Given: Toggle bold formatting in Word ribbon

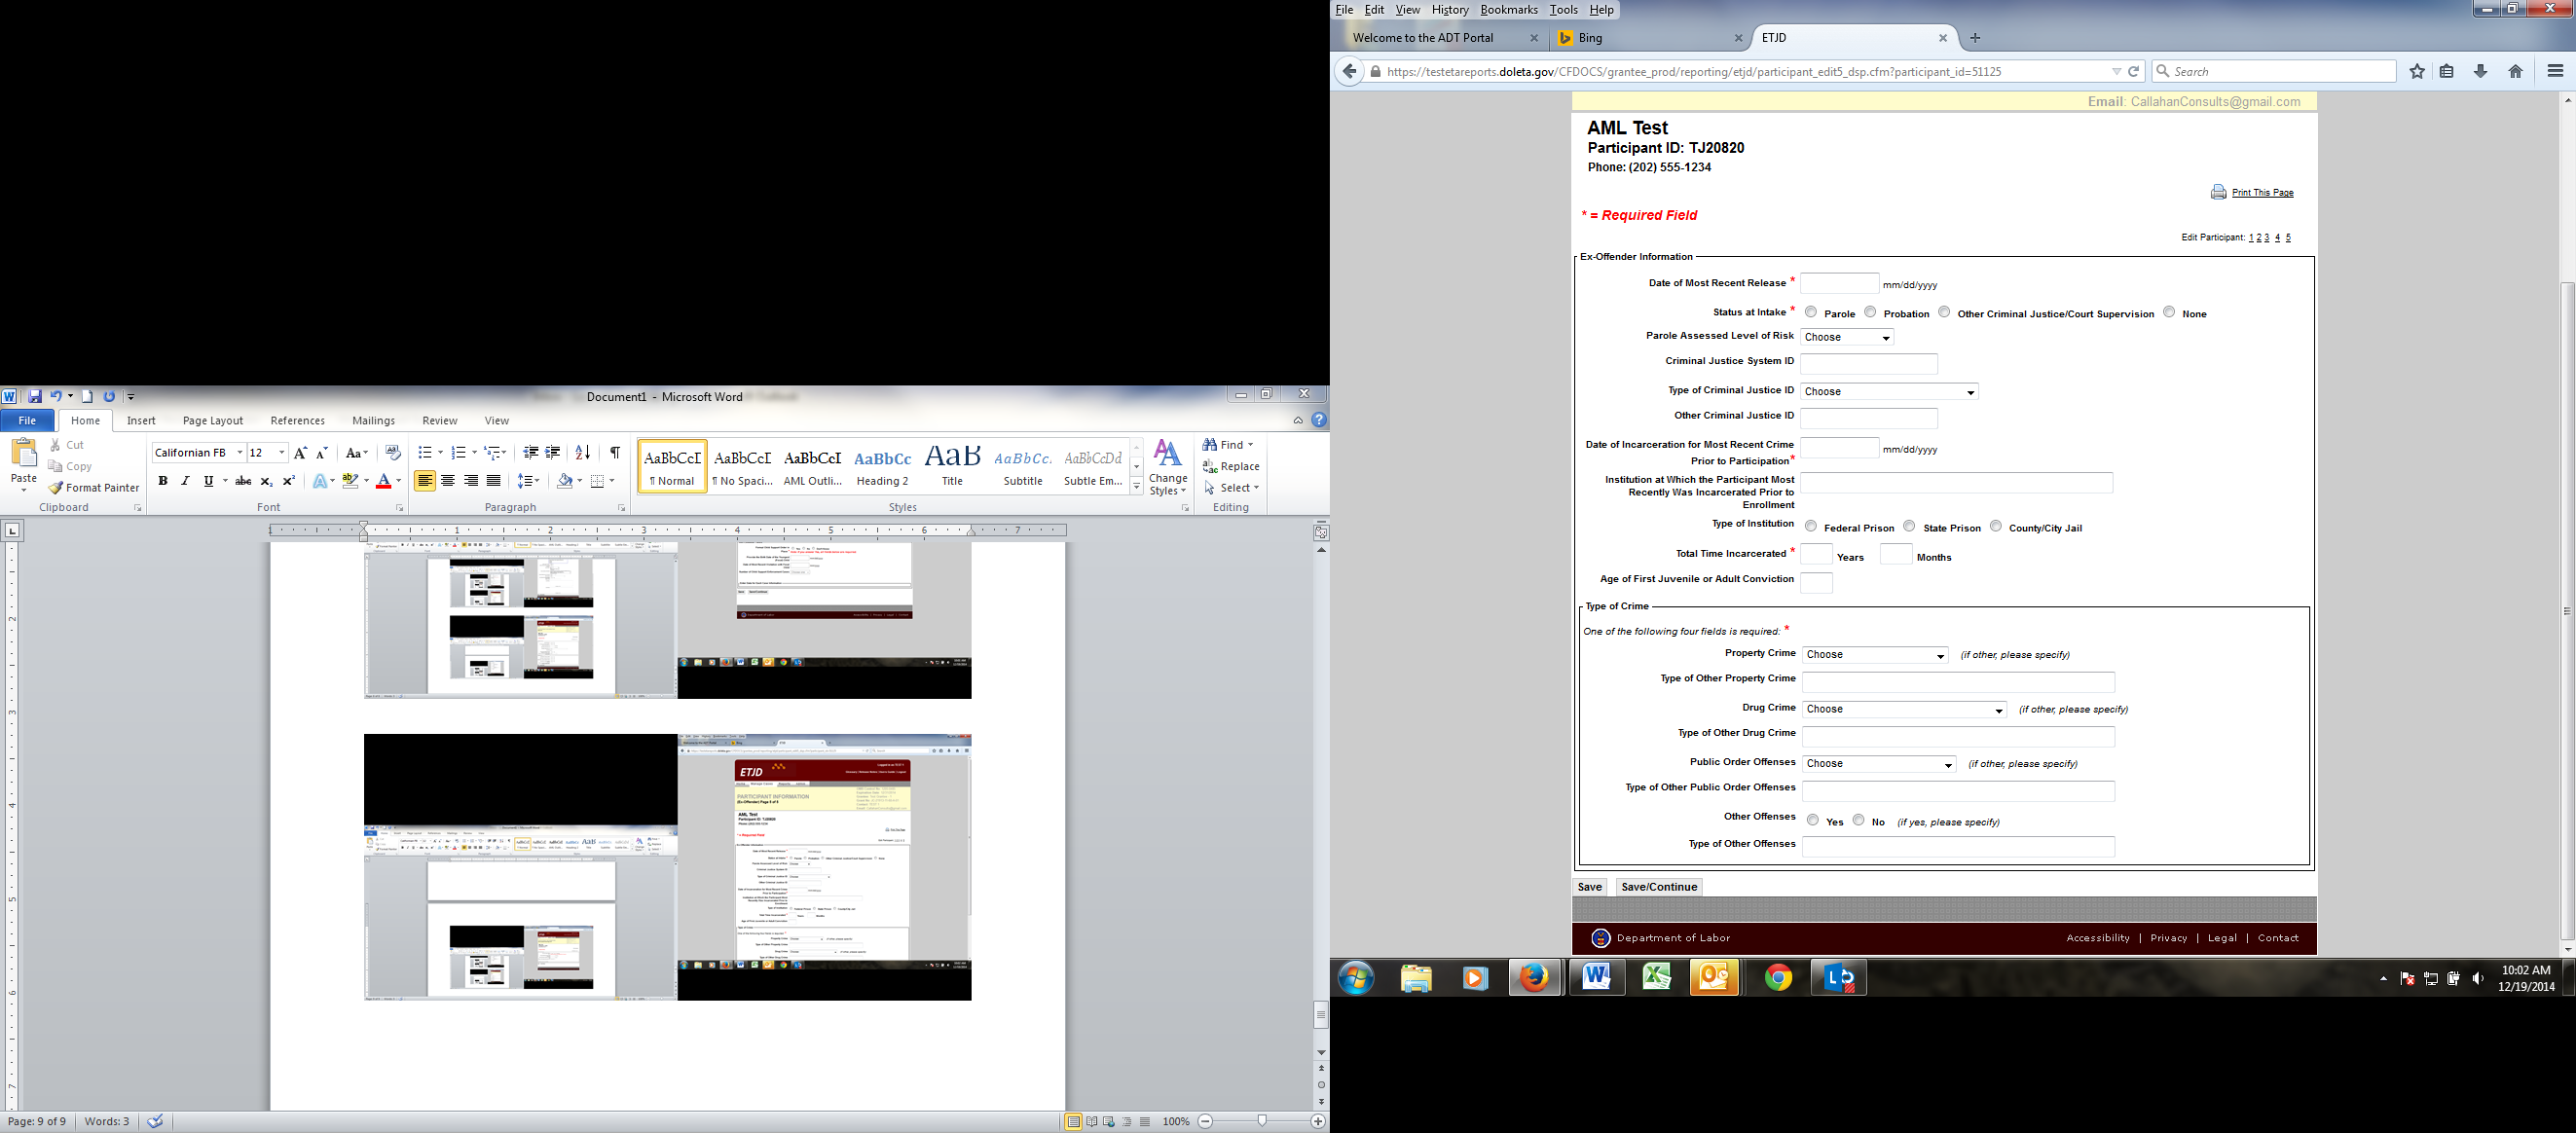Looking at the screenshot, I should click(163, 481).
